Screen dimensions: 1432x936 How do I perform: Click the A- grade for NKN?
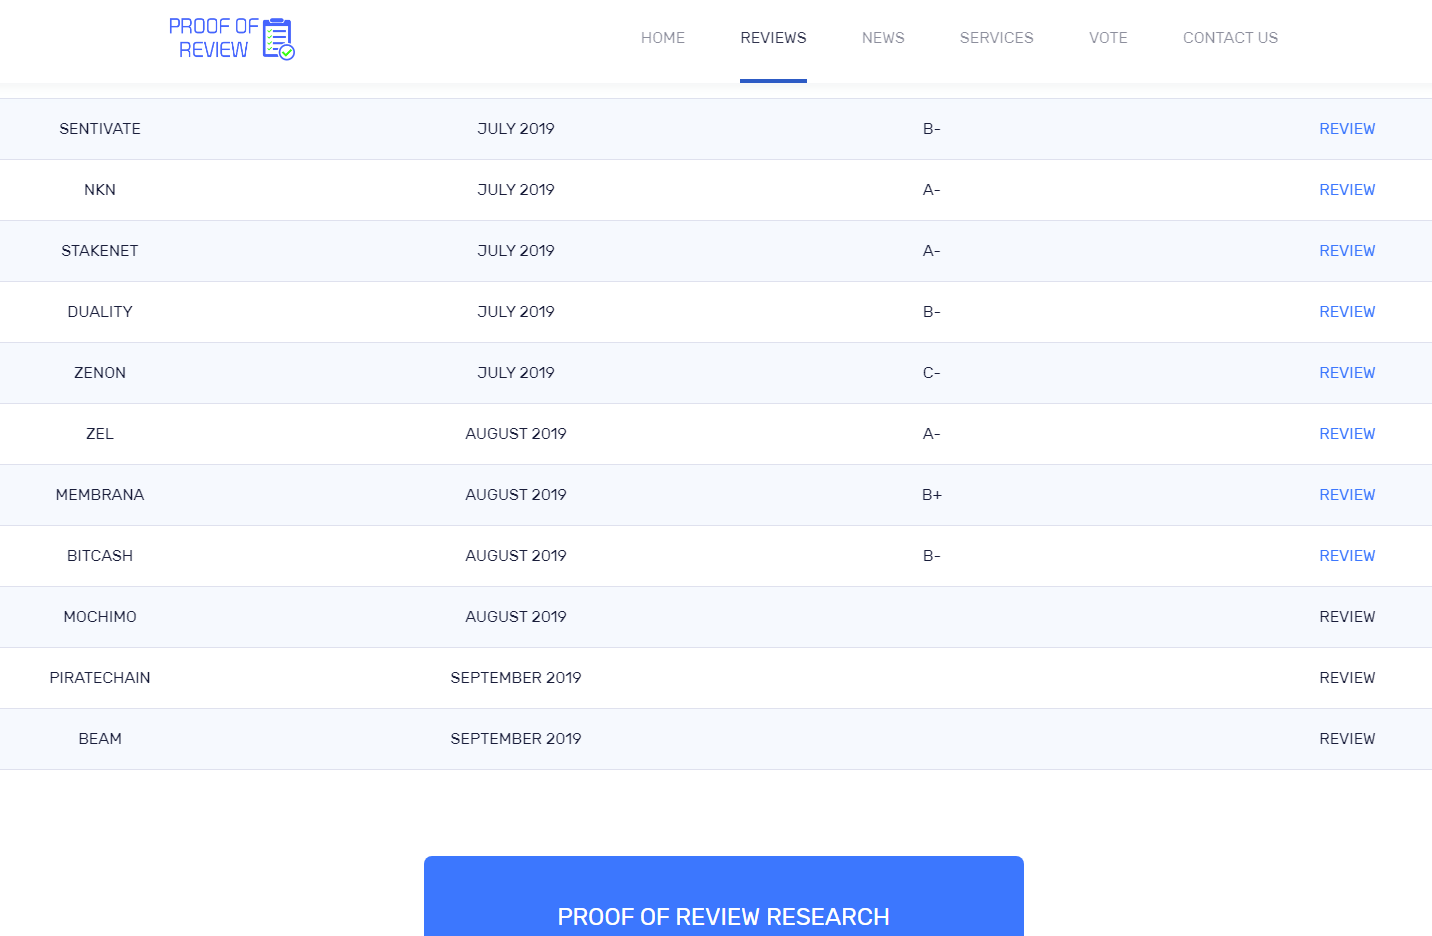[x=932, y=190]
